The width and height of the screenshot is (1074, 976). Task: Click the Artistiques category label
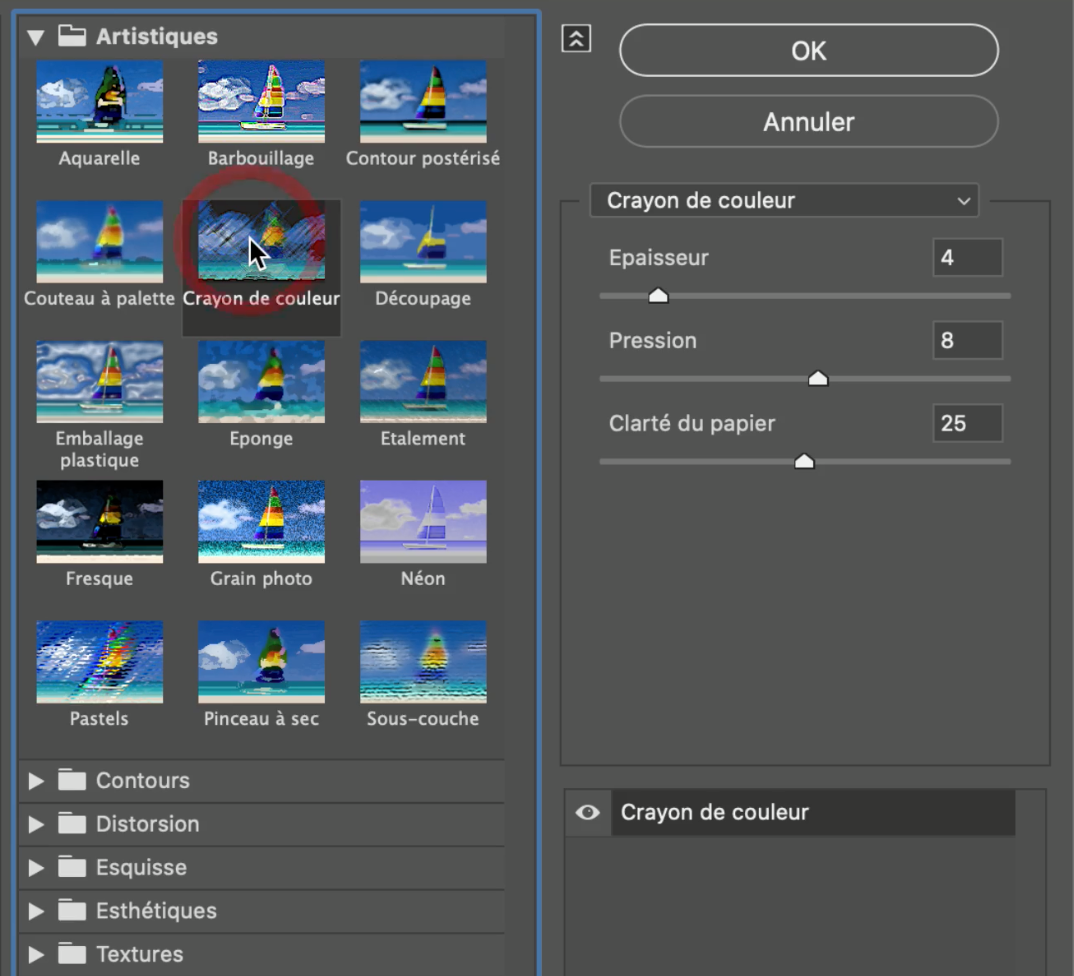pos(157,36)
